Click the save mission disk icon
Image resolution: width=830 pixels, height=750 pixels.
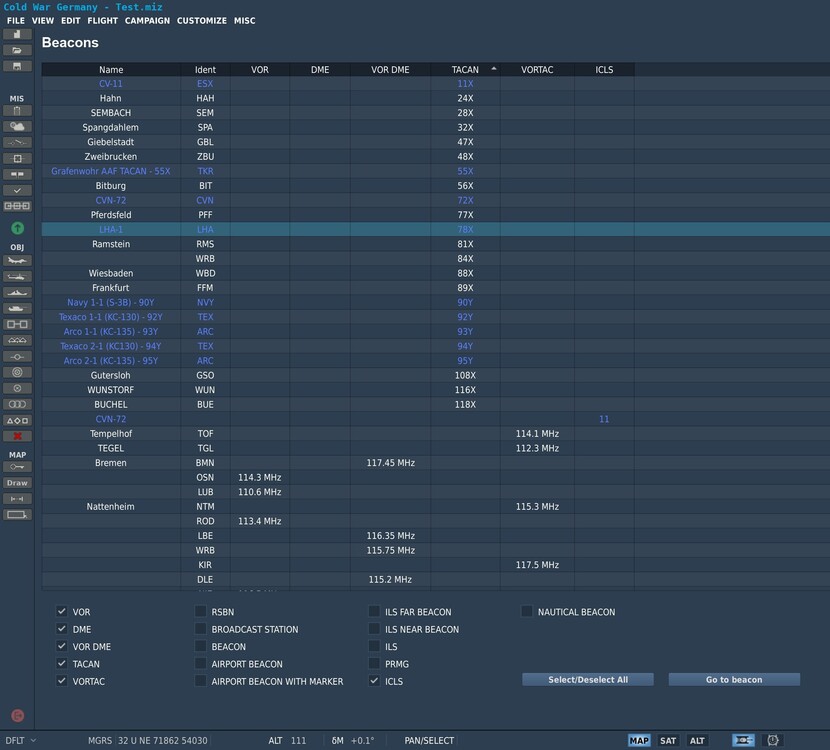tap(17, 66)
